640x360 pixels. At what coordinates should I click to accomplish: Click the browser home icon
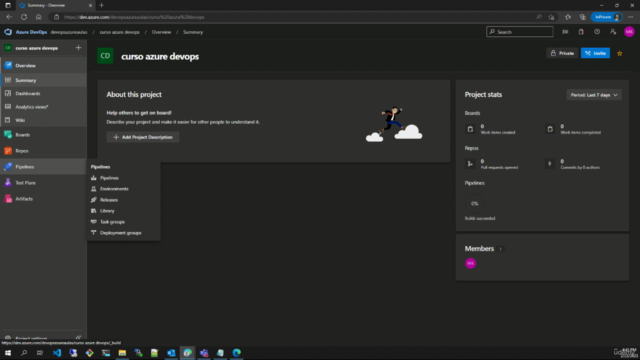coord(39,17)
